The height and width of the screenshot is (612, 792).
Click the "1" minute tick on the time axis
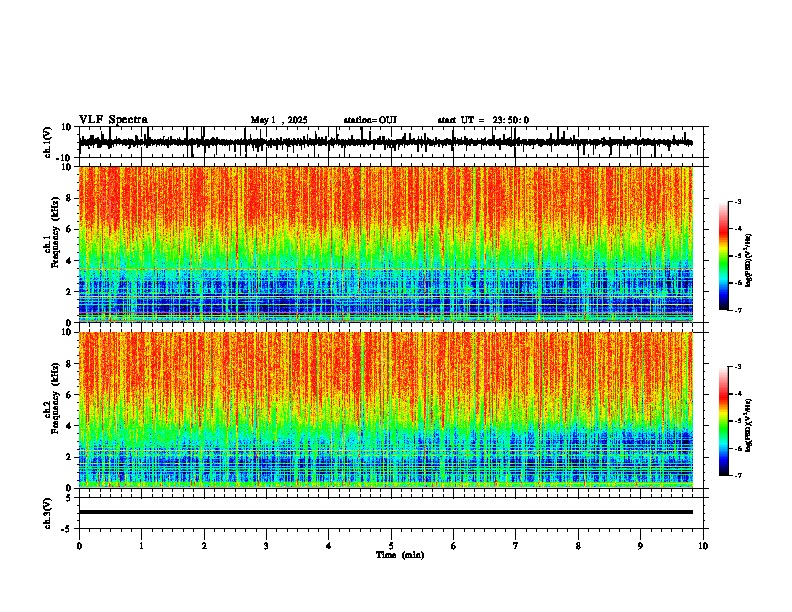[141, 546]
